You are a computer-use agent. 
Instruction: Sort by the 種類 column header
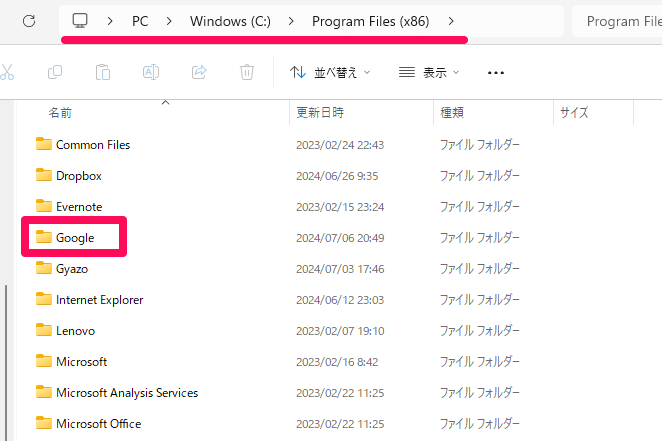point(452,112)
